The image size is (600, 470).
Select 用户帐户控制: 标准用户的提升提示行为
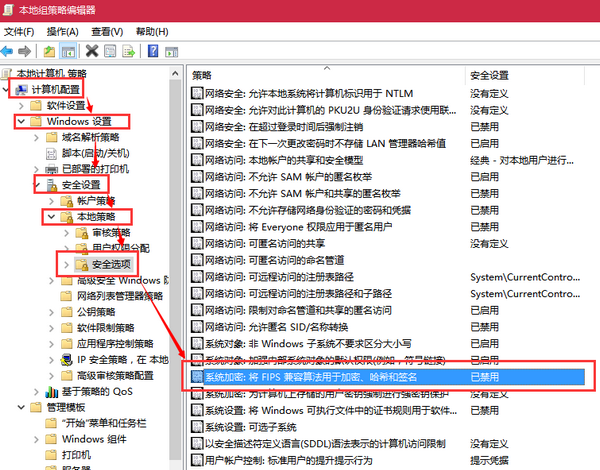(x=289, y=460)
